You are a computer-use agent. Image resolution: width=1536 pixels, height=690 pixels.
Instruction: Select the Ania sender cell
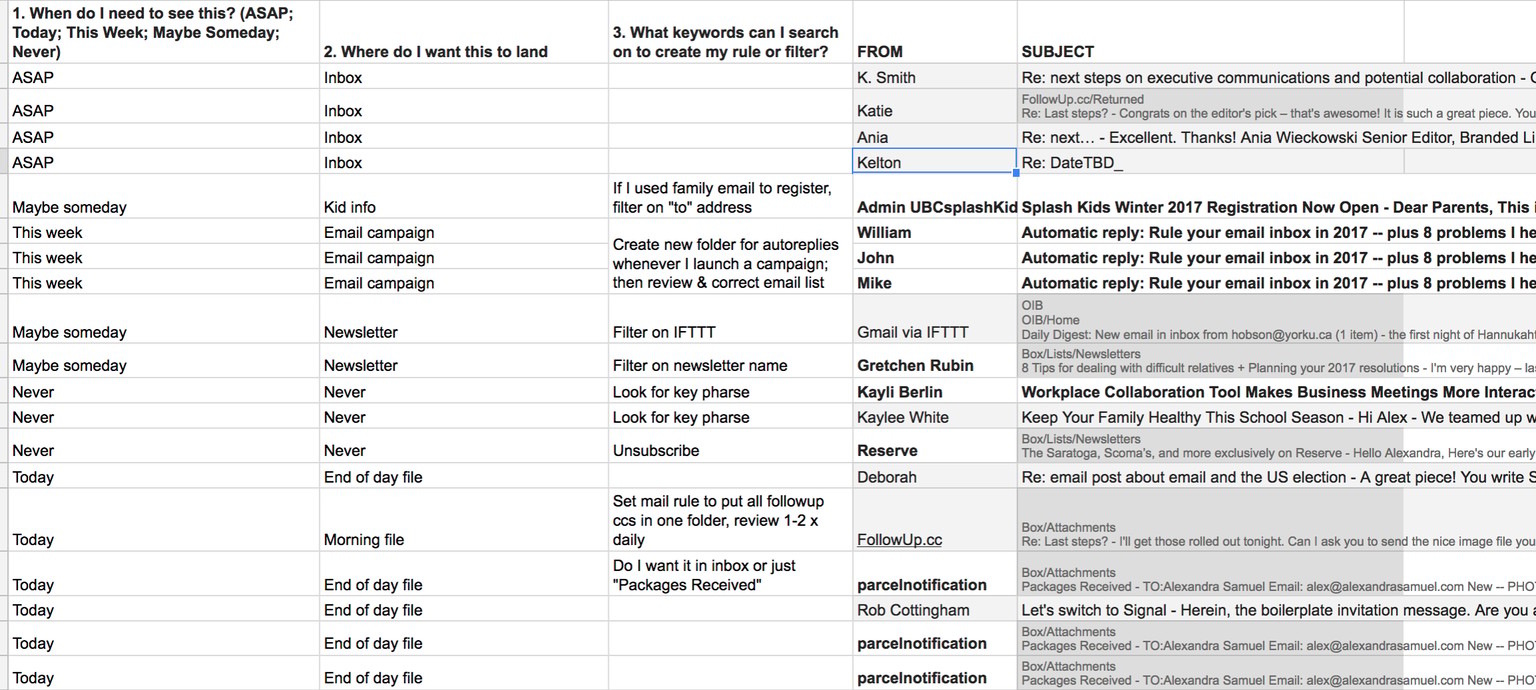[935, 137]
